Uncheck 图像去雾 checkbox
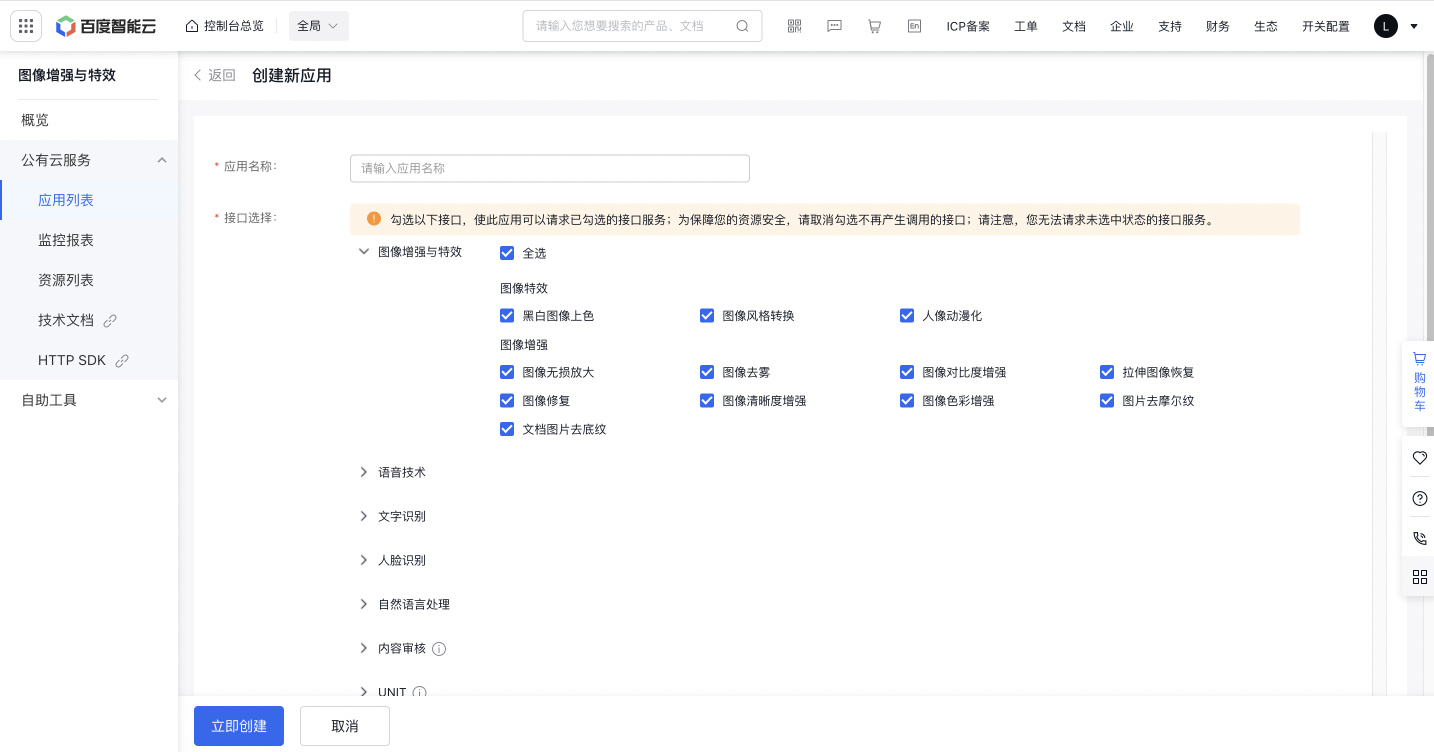 707,372
